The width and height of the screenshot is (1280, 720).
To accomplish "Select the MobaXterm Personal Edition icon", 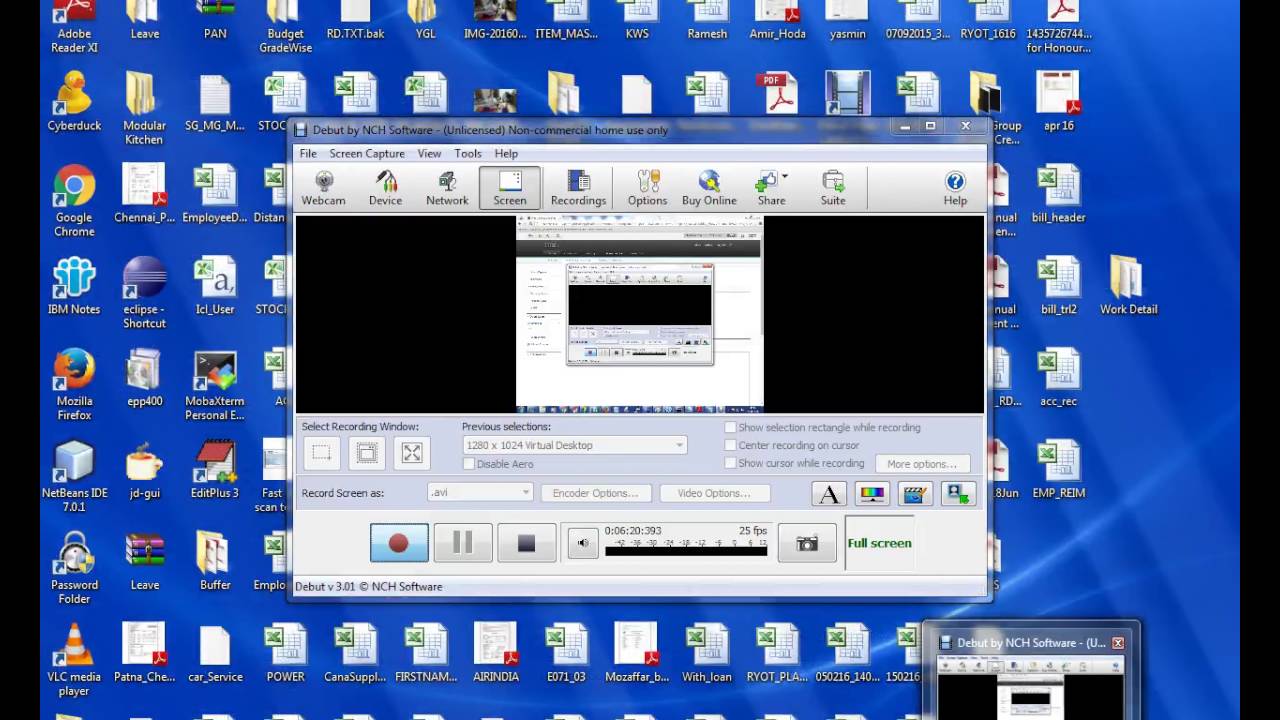I will point(215,384).
